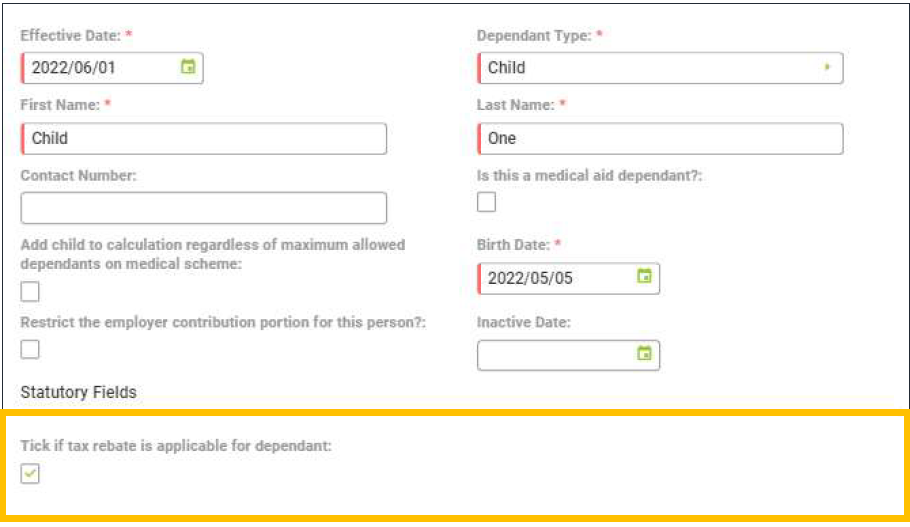Open the Inactive Date calendar picker
Screen dimensions: 910x527
click(644, 353)
